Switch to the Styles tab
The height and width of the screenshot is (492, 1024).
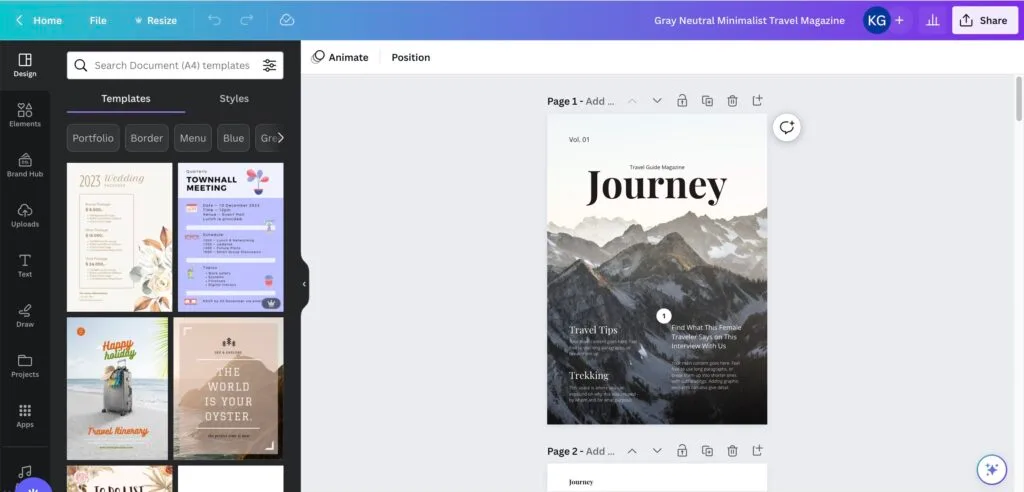click(x=234, y=99)
